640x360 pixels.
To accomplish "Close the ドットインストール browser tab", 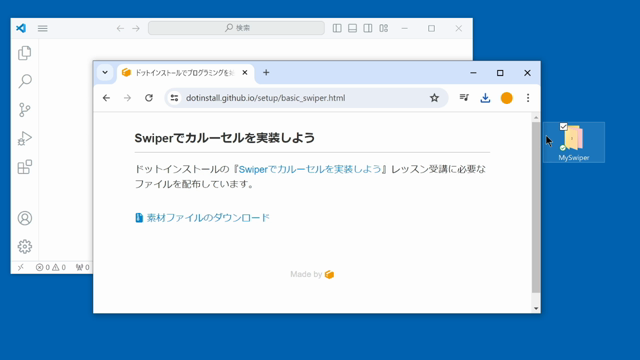I will pos(245,73).
